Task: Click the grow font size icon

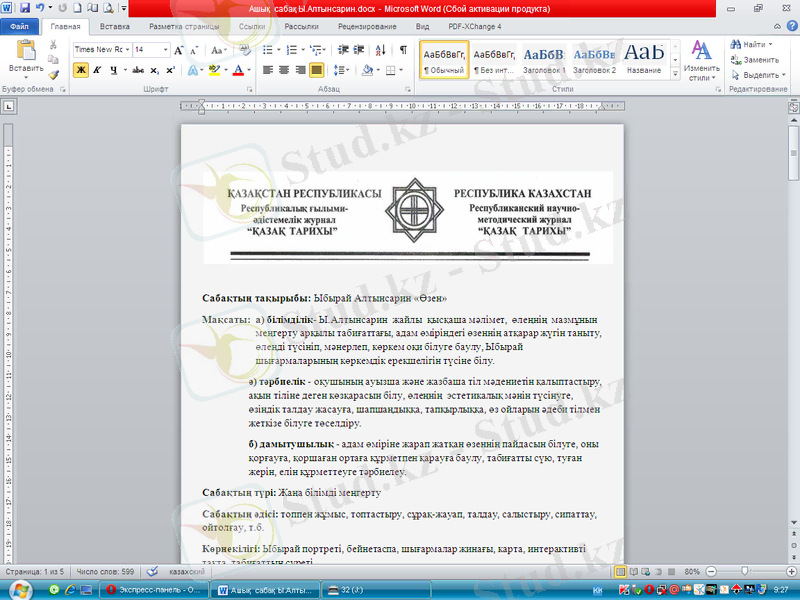Action: pyautogui.click(x=178, y=49)
